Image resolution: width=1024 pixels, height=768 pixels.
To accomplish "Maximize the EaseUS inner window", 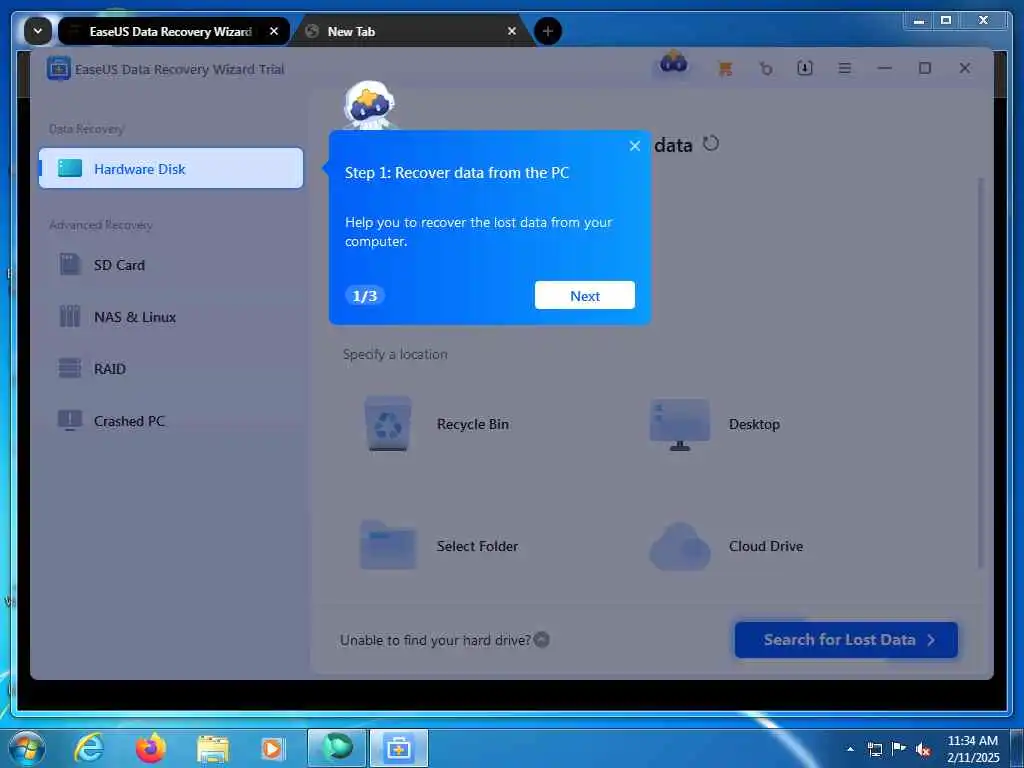I will pos(924,68).
